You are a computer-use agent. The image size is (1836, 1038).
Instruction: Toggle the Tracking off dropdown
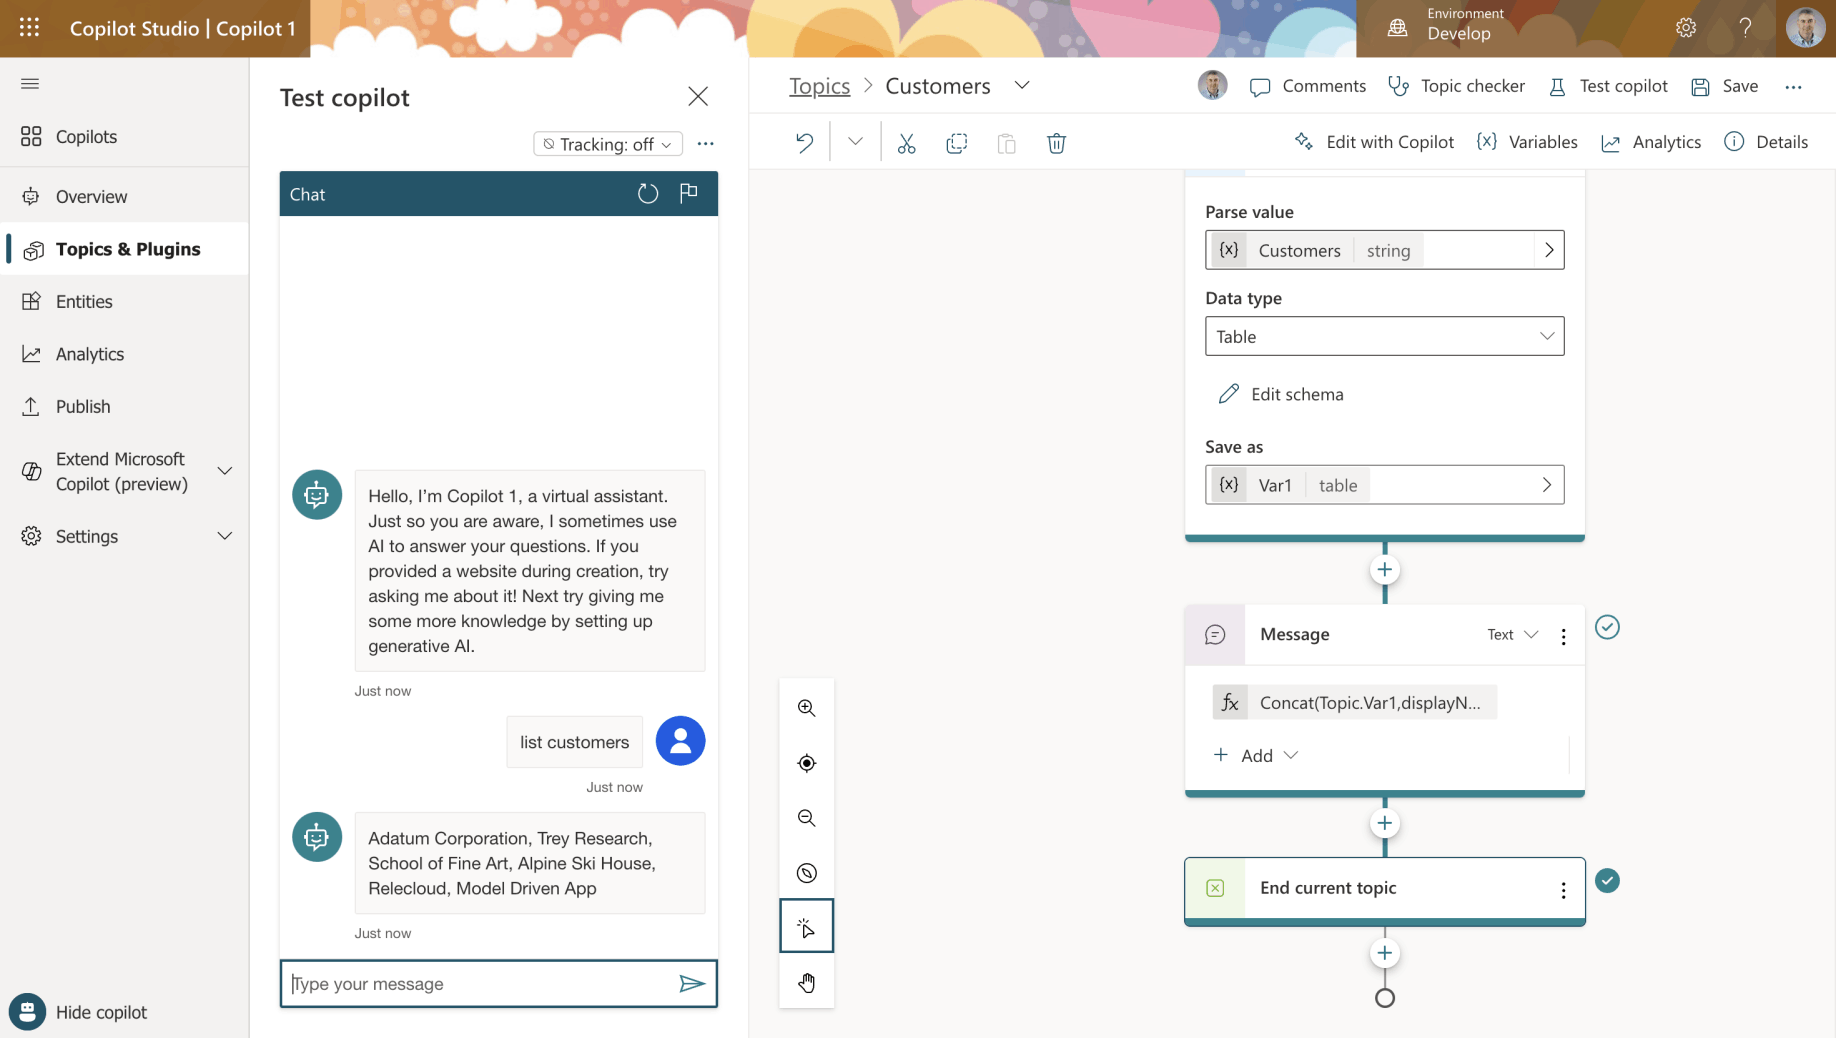pos(608,144)
